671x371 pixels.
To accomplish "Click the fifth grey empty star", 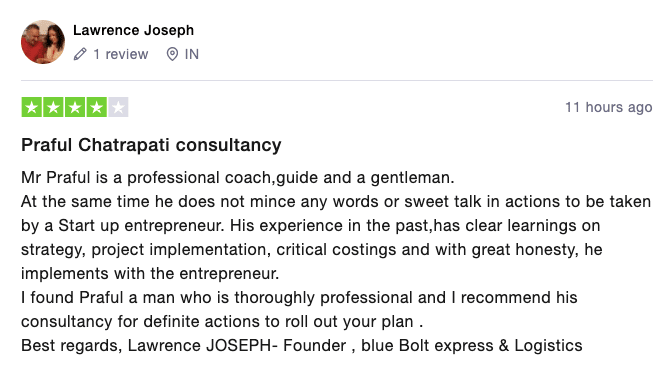I will (x=119, y=107).
